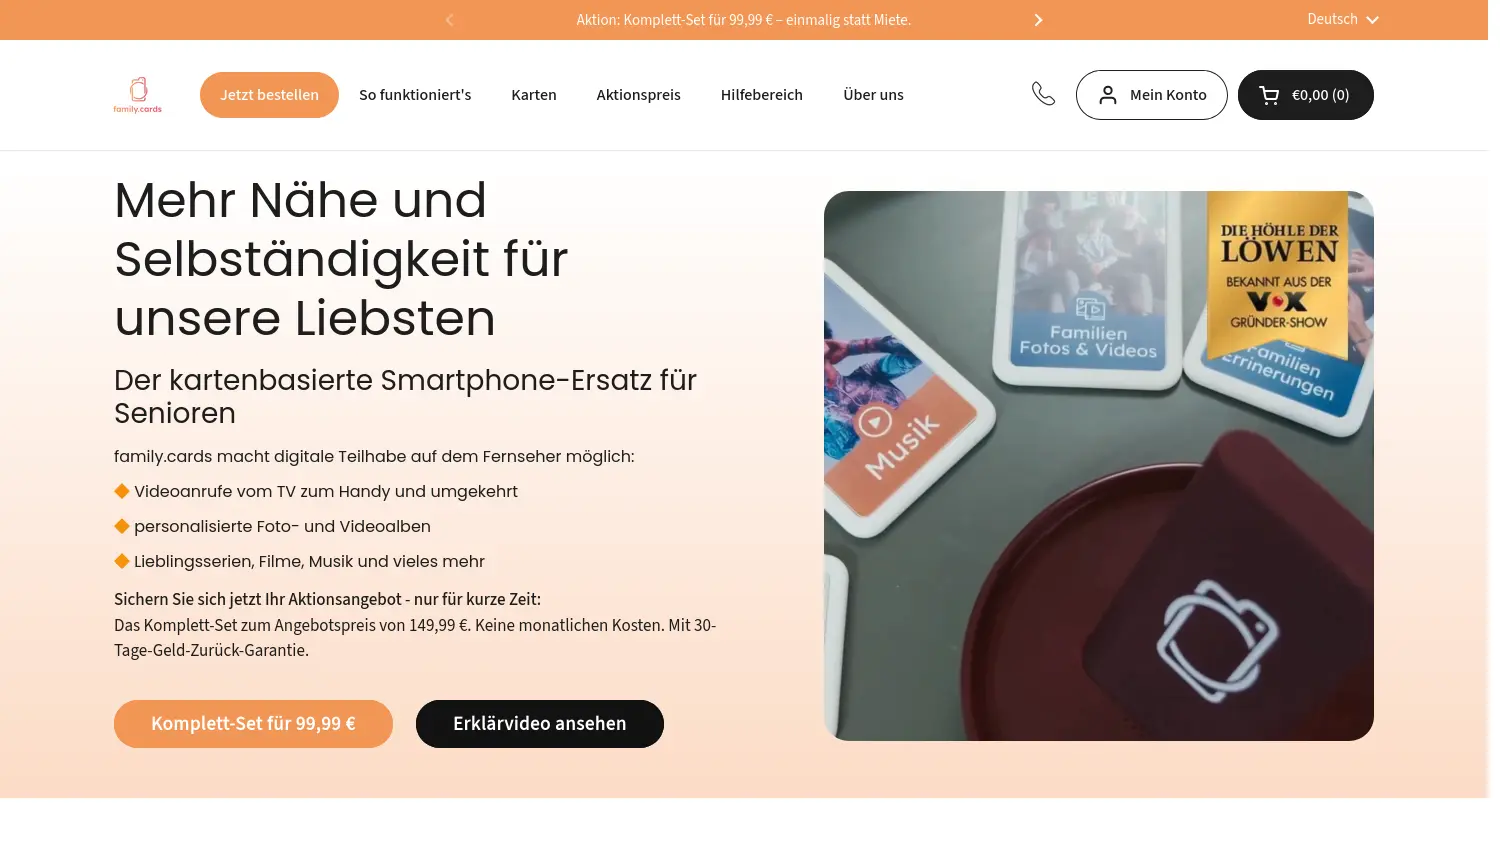
Task: Show previous announcement with left arrow
Action: [450, 20]
